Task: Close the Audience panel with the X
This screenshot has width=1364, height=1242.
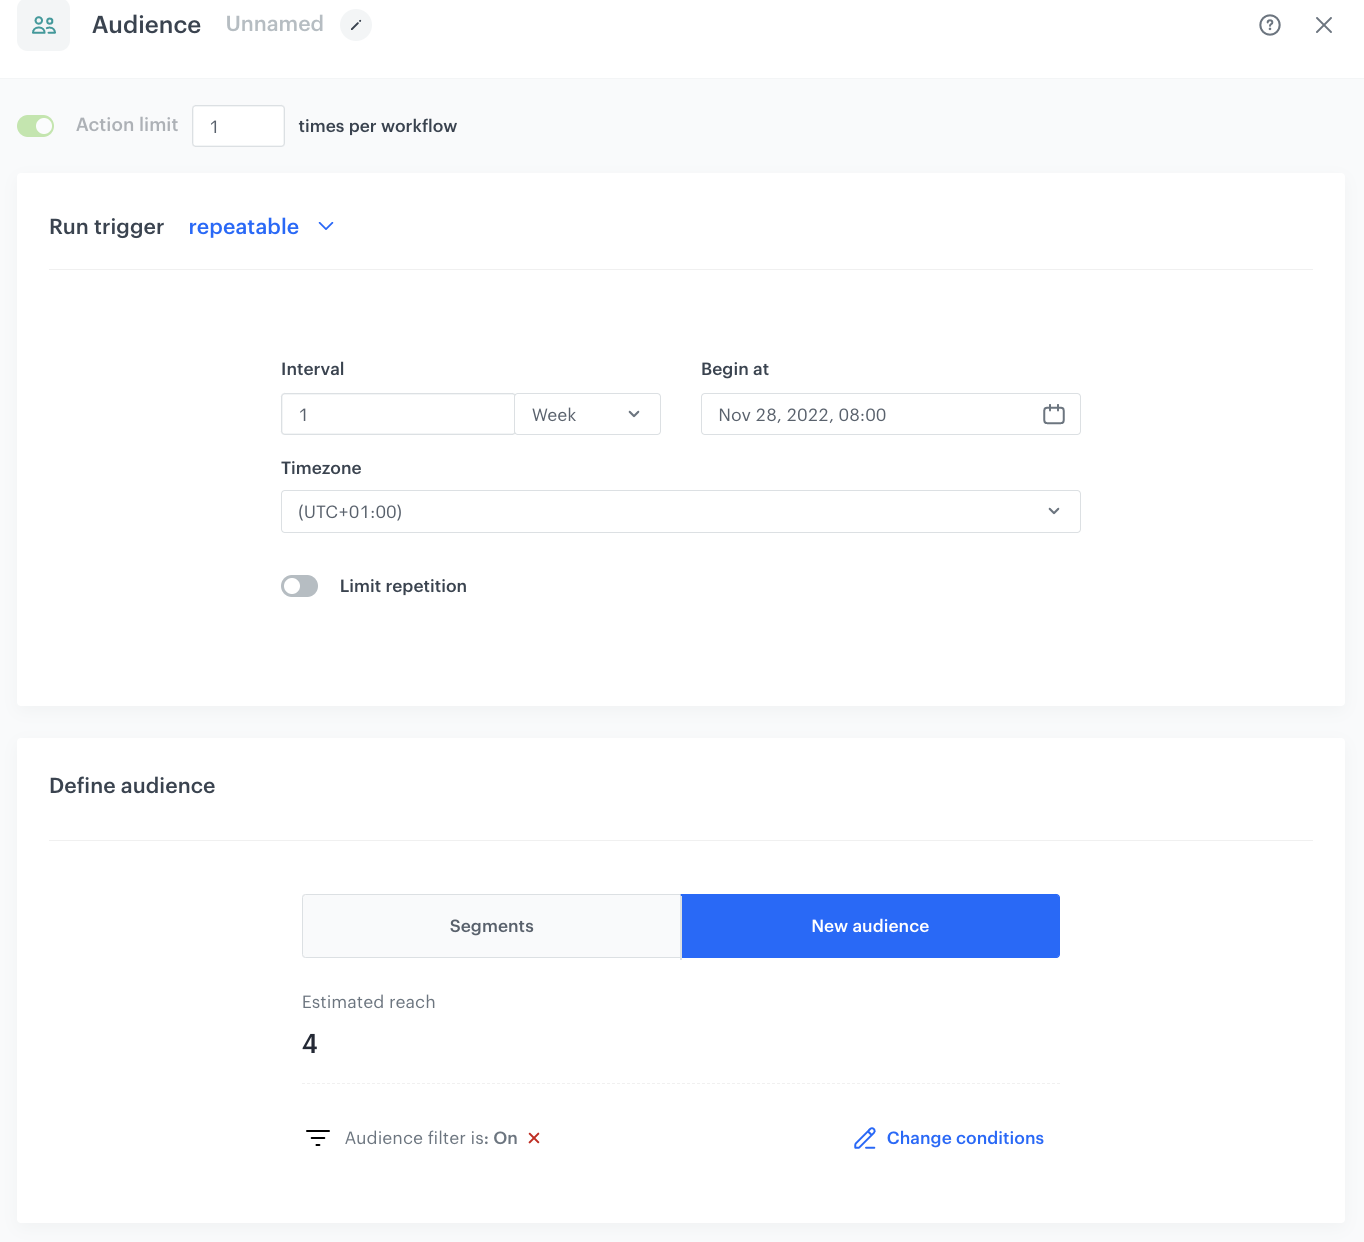Action: [1324, 25]
